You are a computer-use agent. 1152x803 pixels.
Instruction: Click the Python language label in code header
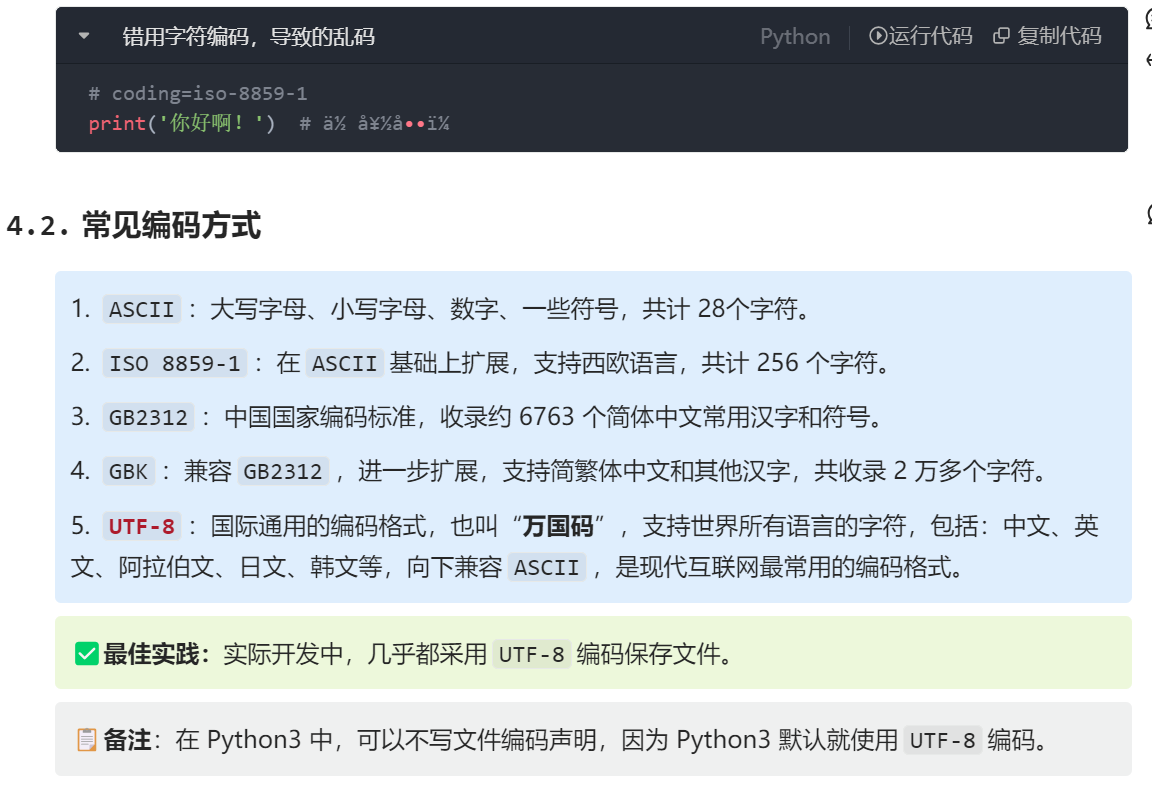(795, 37)
